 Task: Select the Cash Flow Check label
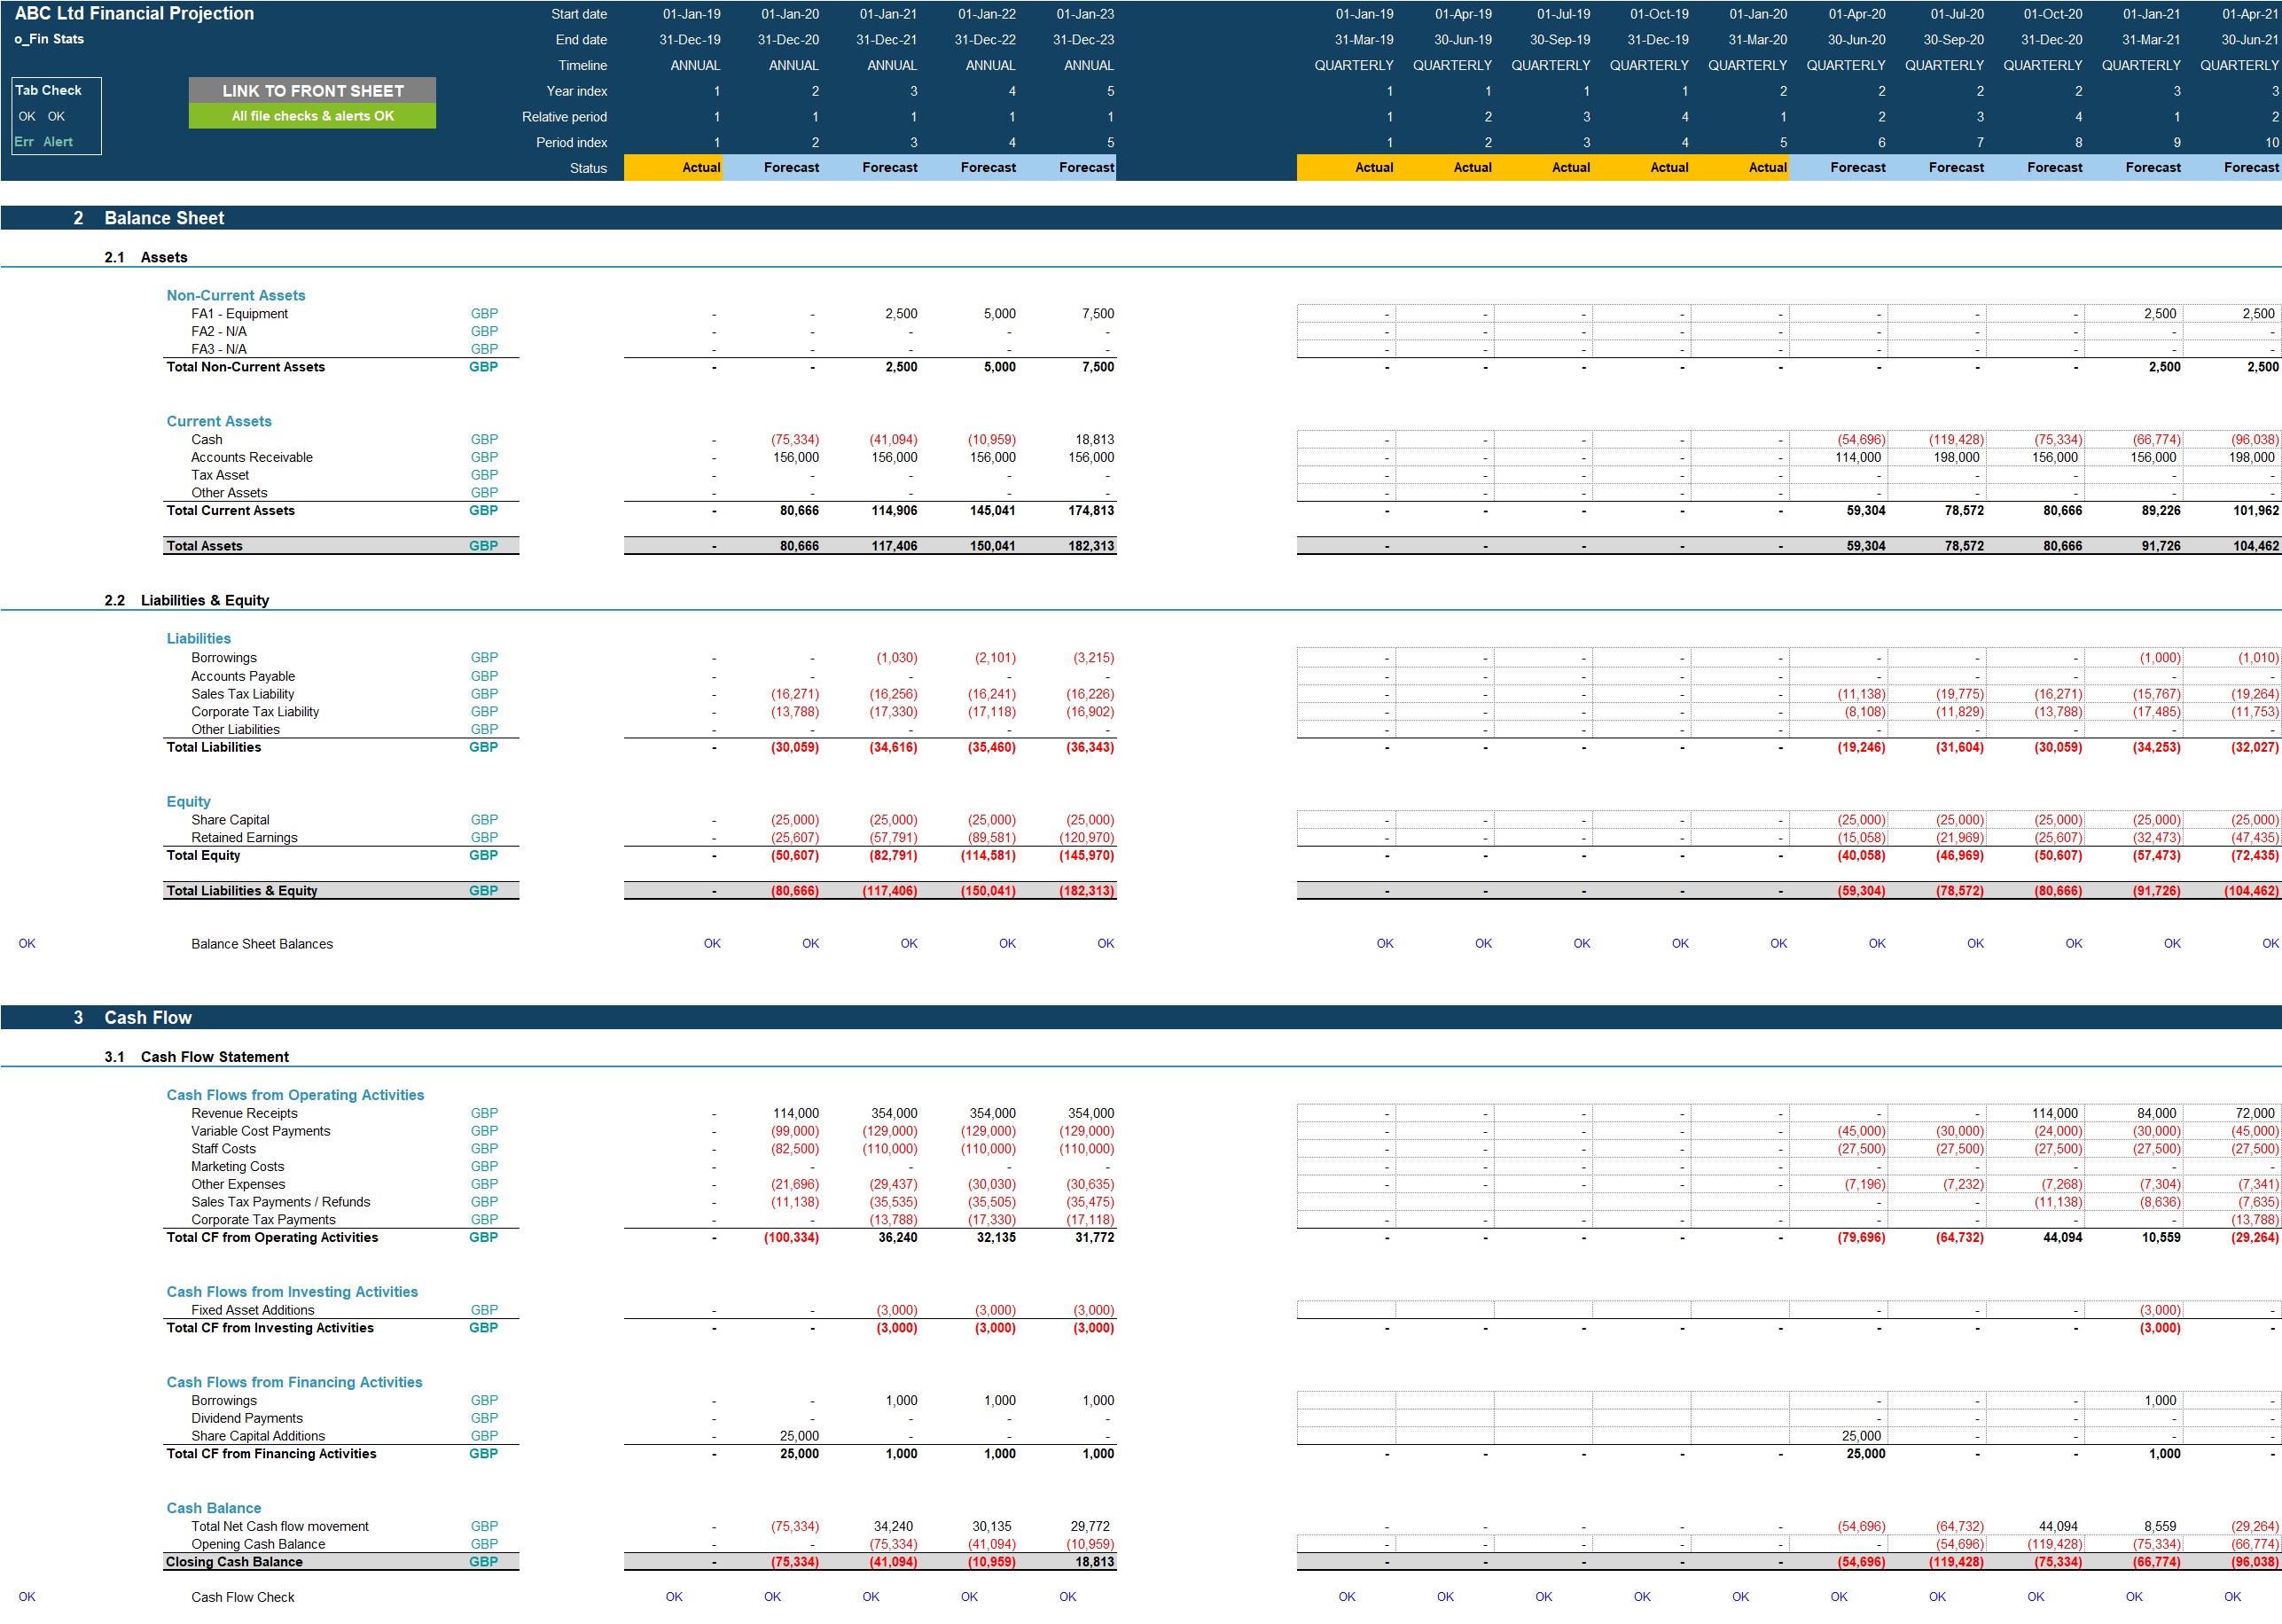[243, 1597]
